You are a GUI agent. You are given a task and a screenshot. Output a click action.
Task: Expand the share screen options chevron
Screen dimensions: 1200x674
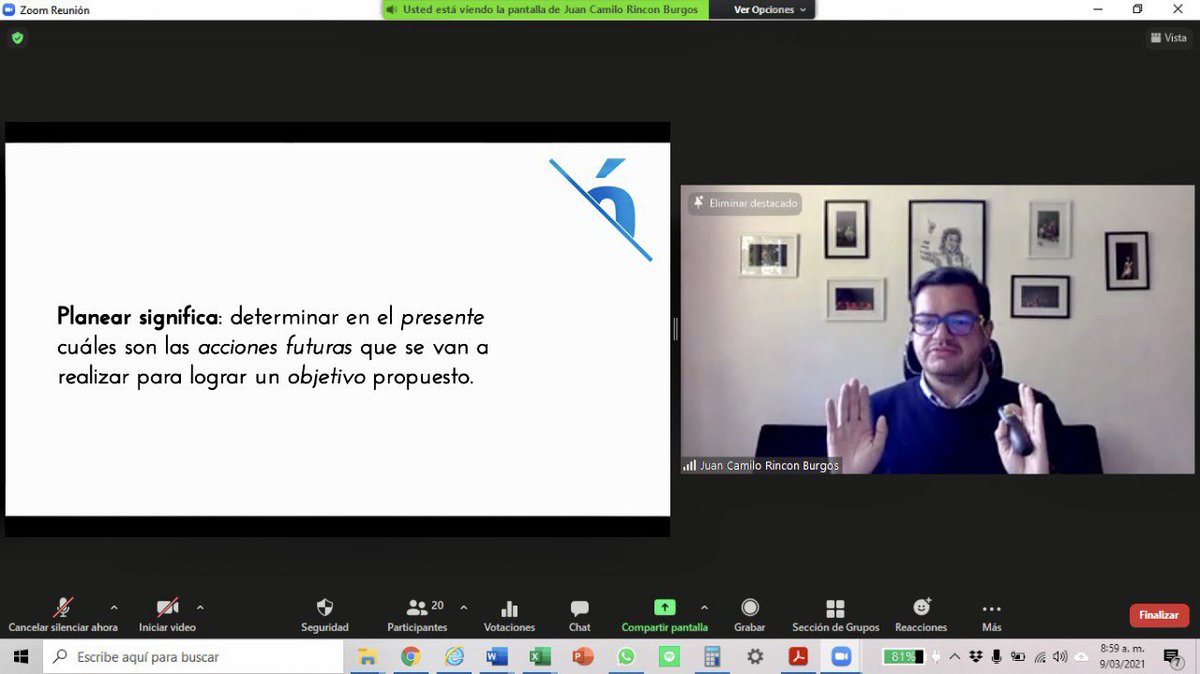(x=704, y=607)
